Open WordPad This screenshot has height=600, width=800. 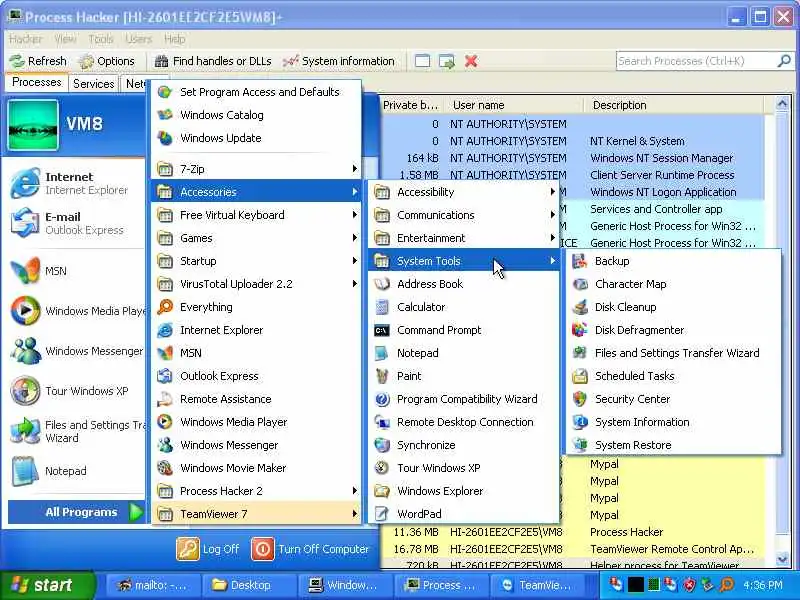tap(463, 514)
